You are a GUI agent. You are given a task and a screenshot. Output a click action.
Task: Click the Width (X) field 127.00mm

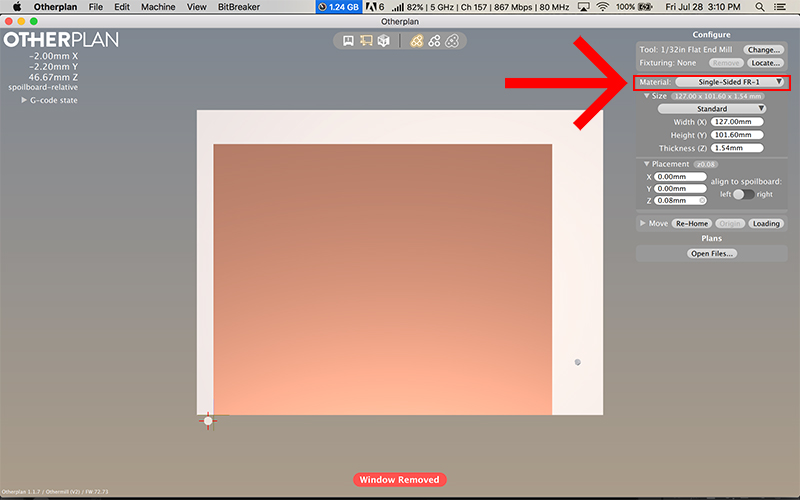pyautogui.click(x=737, y=122)
